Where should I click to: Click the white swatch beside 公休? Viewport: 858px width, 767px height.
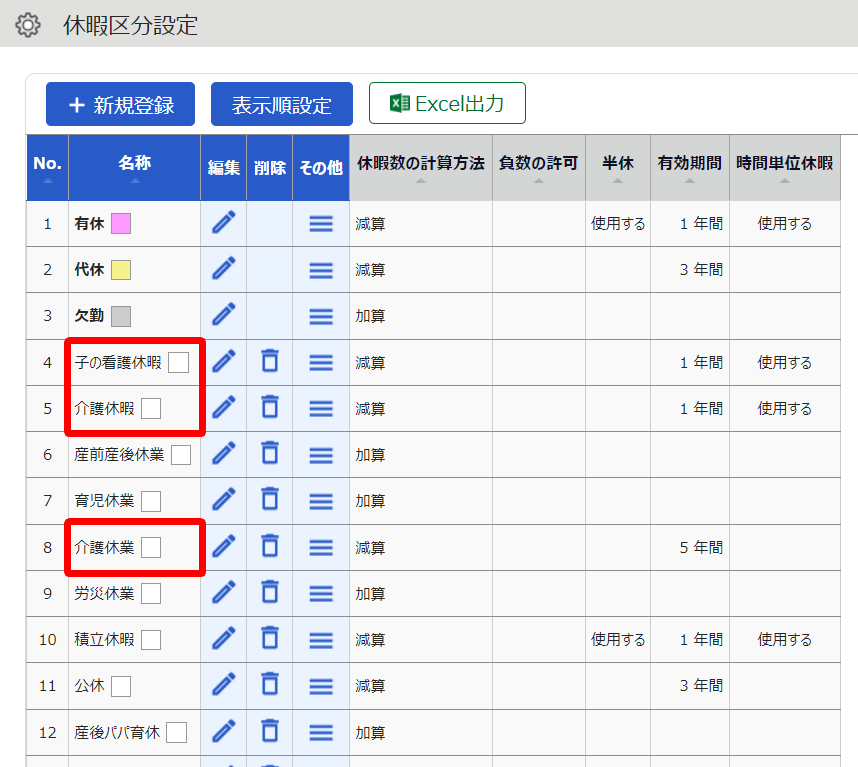click(121, 686)
